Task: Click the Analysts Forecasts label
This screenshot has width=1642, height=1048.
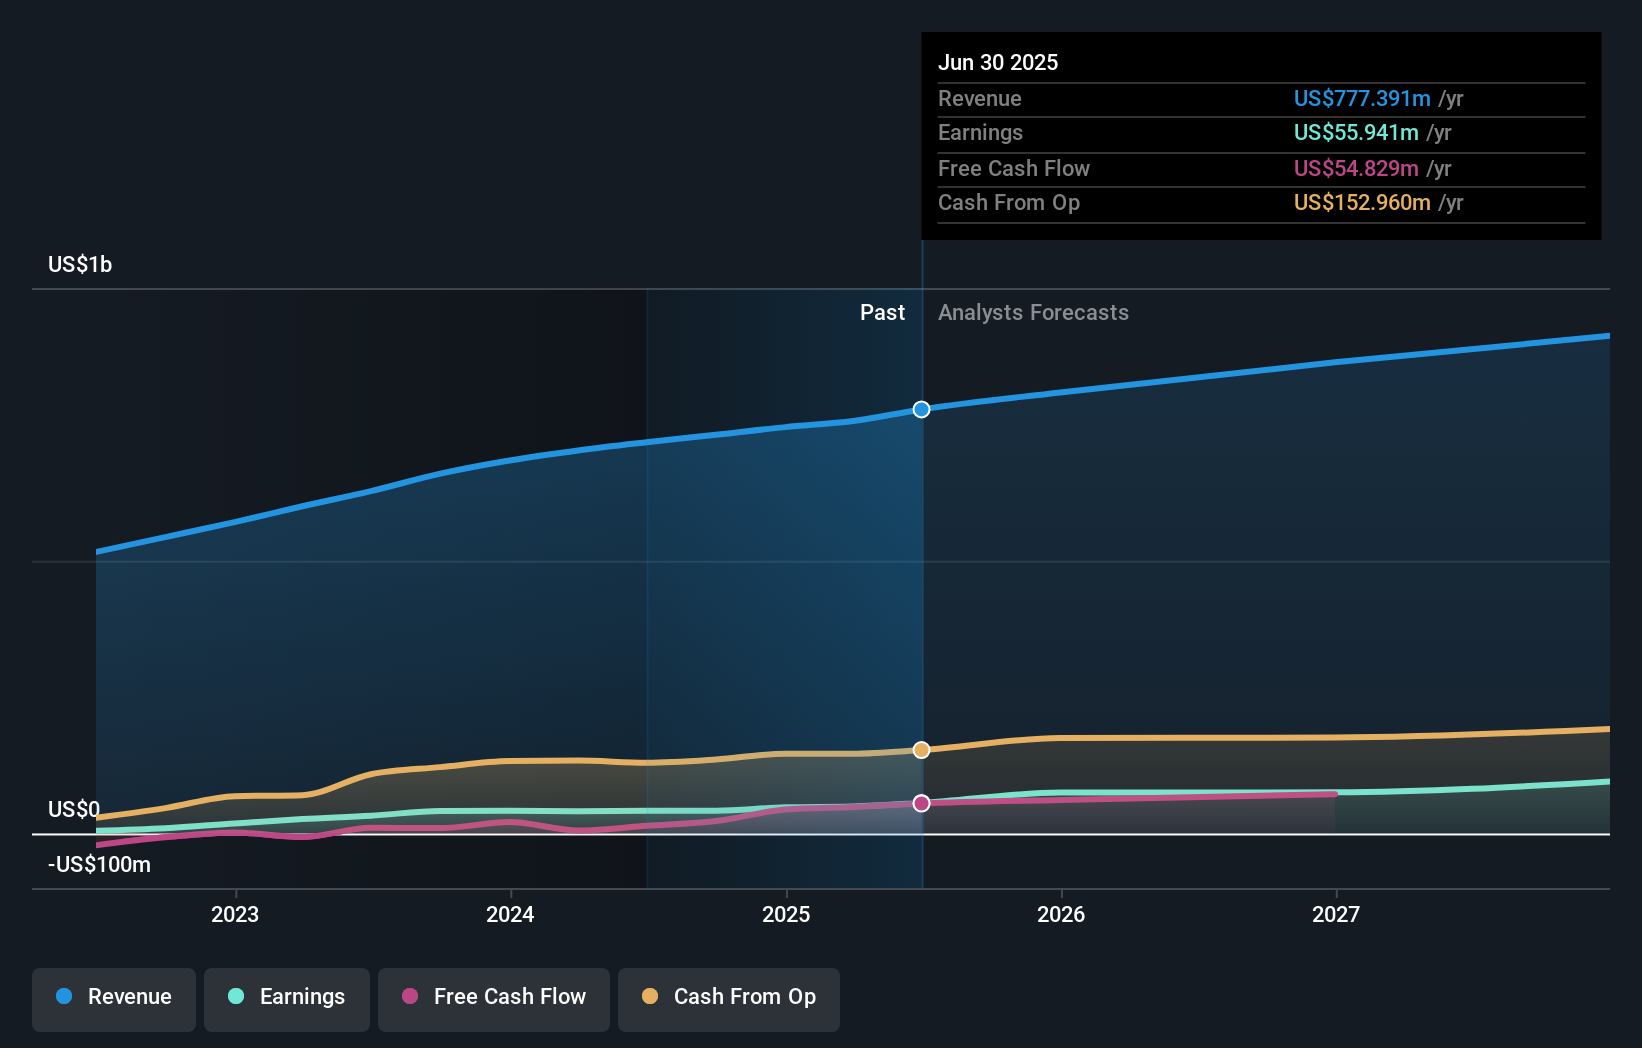Action: (x=1033, y=312)
